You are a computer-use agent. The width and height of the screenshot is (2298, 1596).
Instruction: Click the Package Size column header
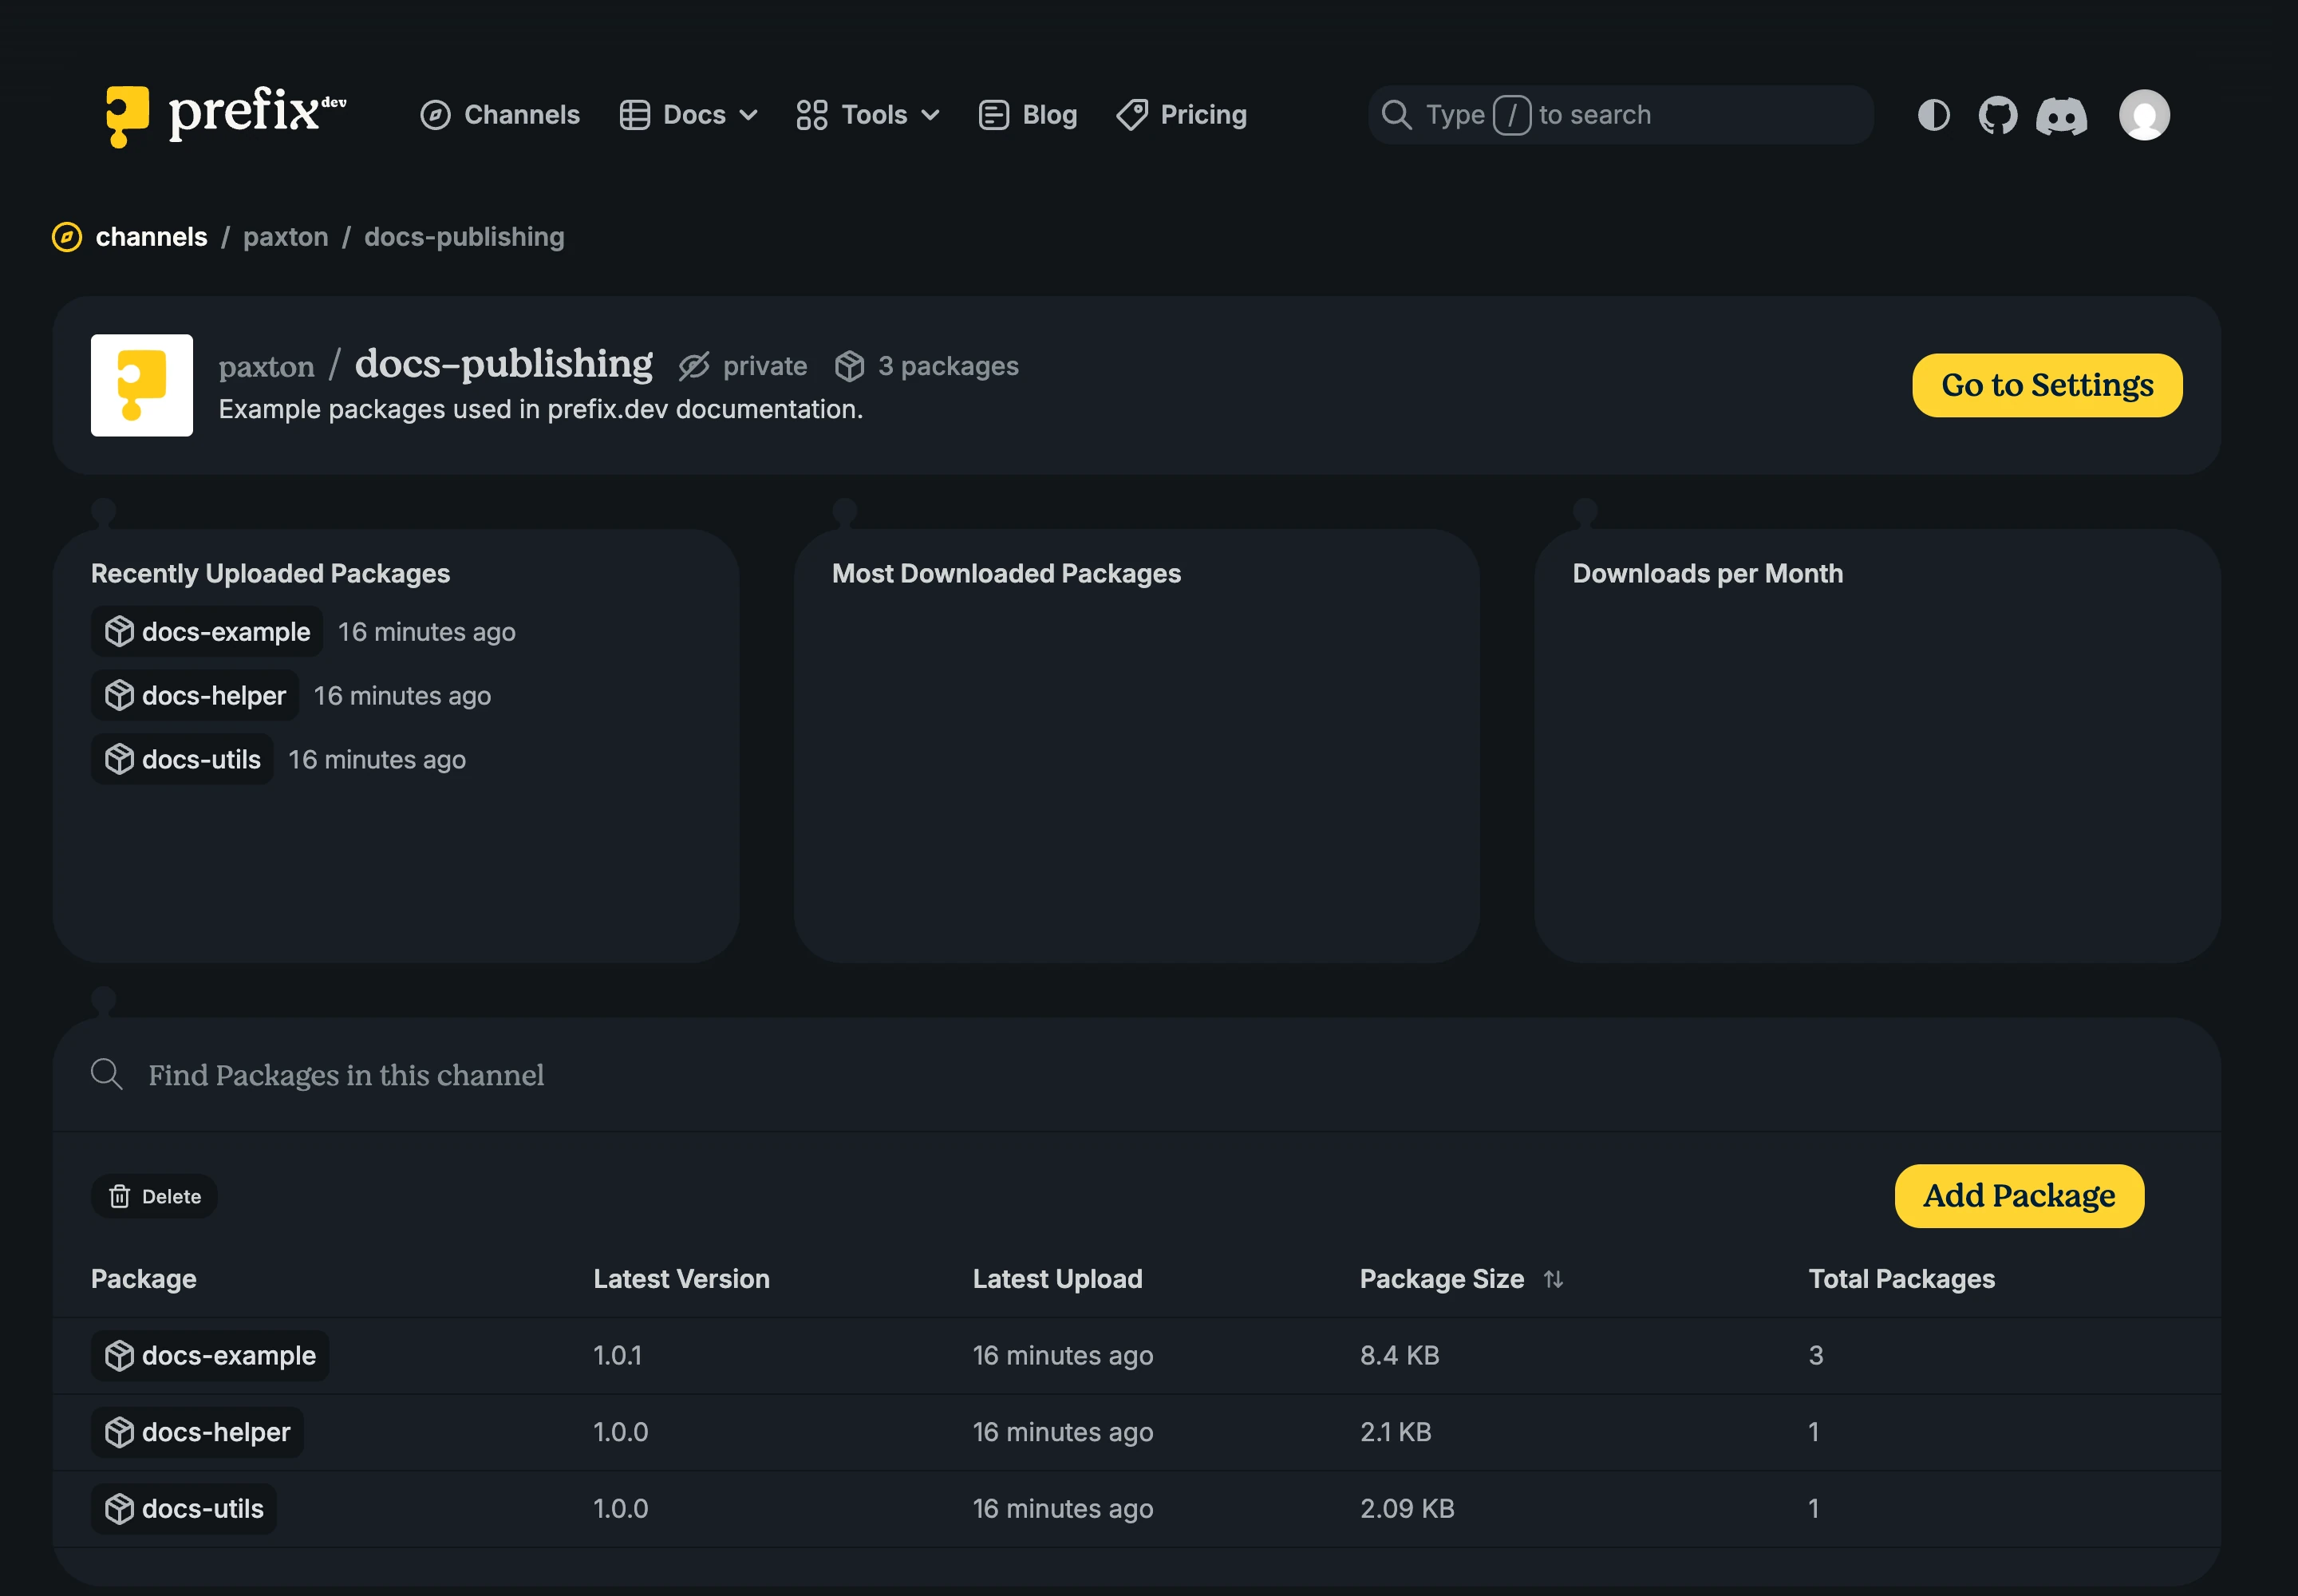(x=1442, y=1279)
